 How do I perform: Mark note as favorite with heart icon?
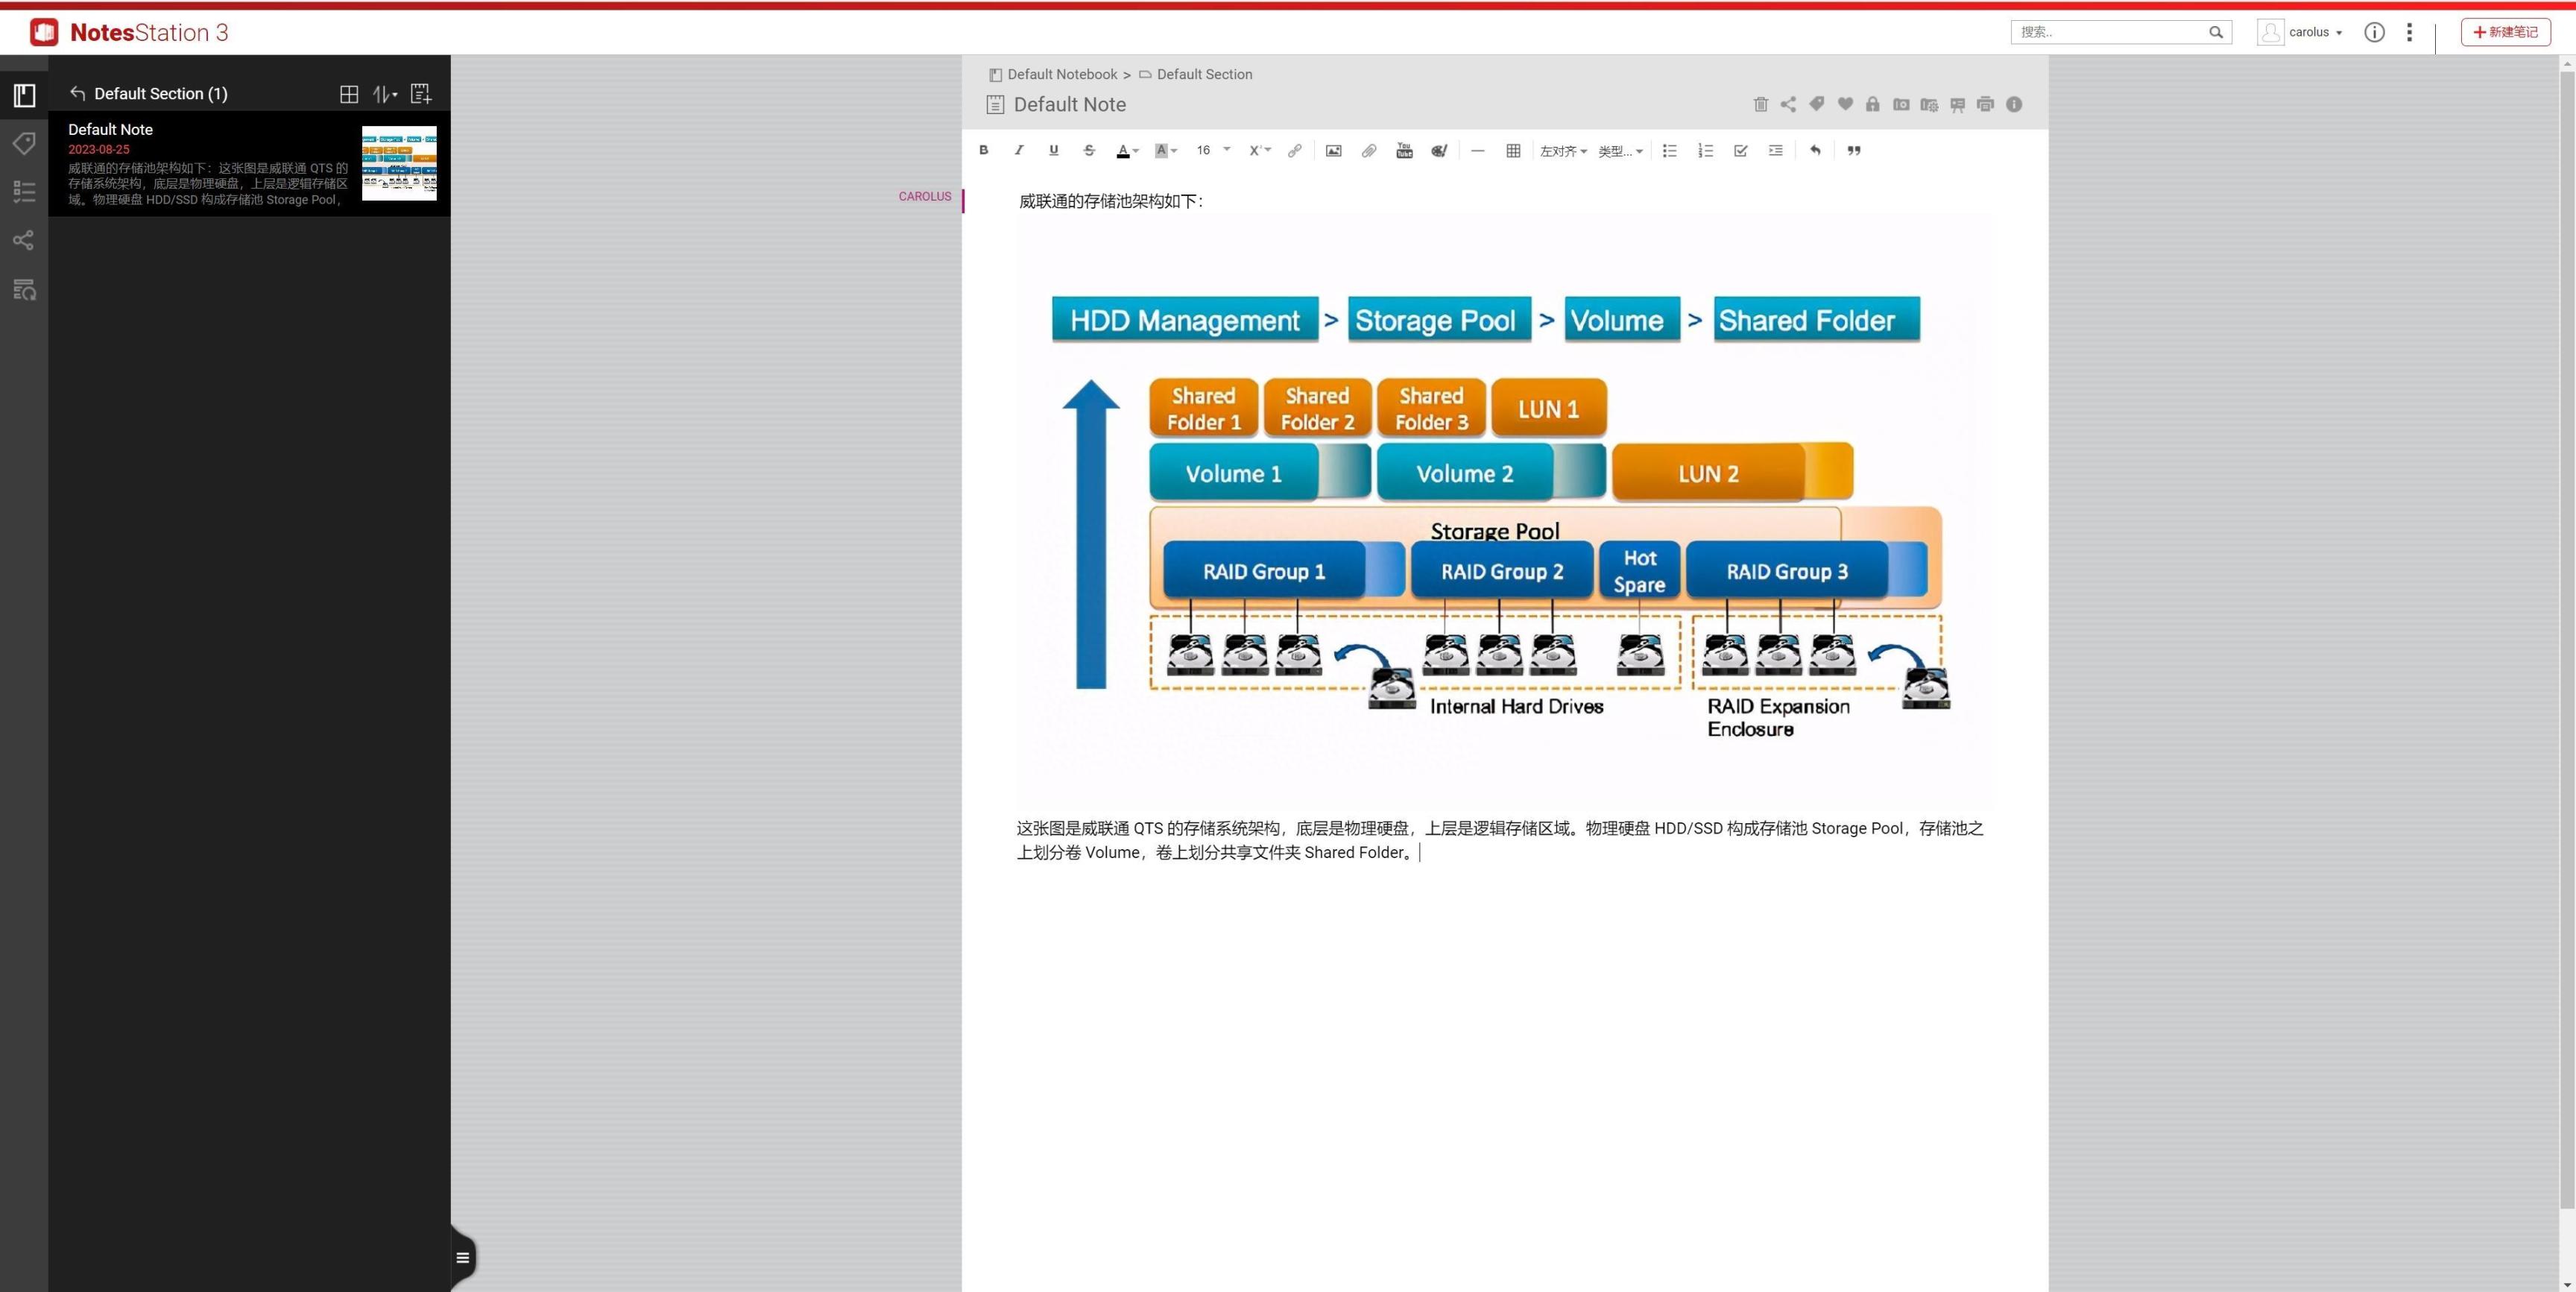pos(1845,104)
